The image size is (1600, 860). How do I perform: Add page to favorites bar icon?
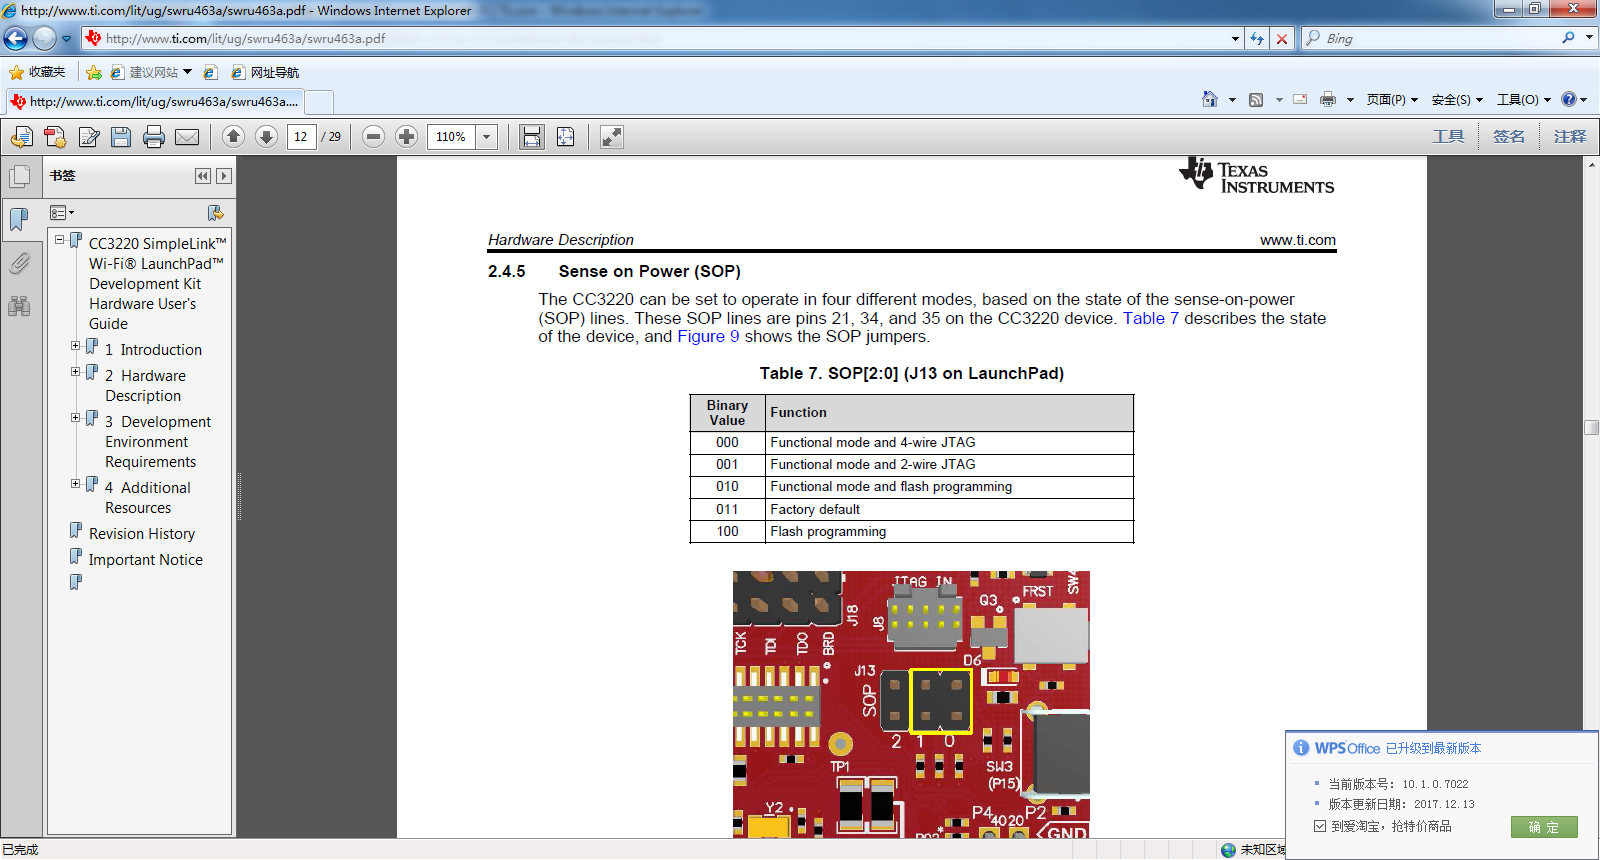(x=94, y=72)
